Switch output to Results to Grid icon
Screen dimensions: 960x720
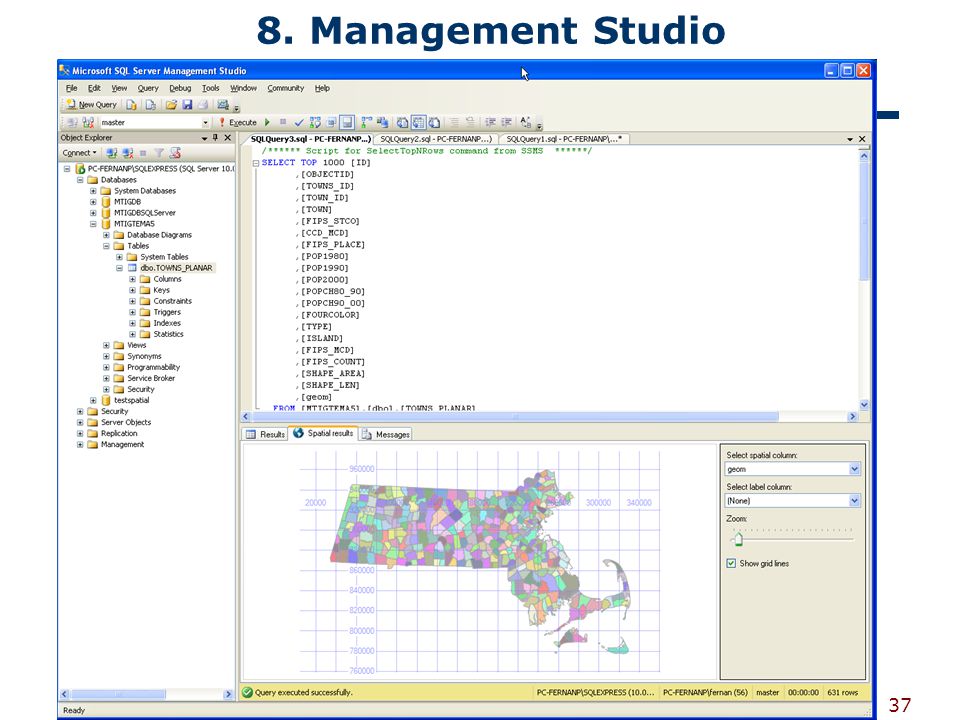tap(418, 122)
